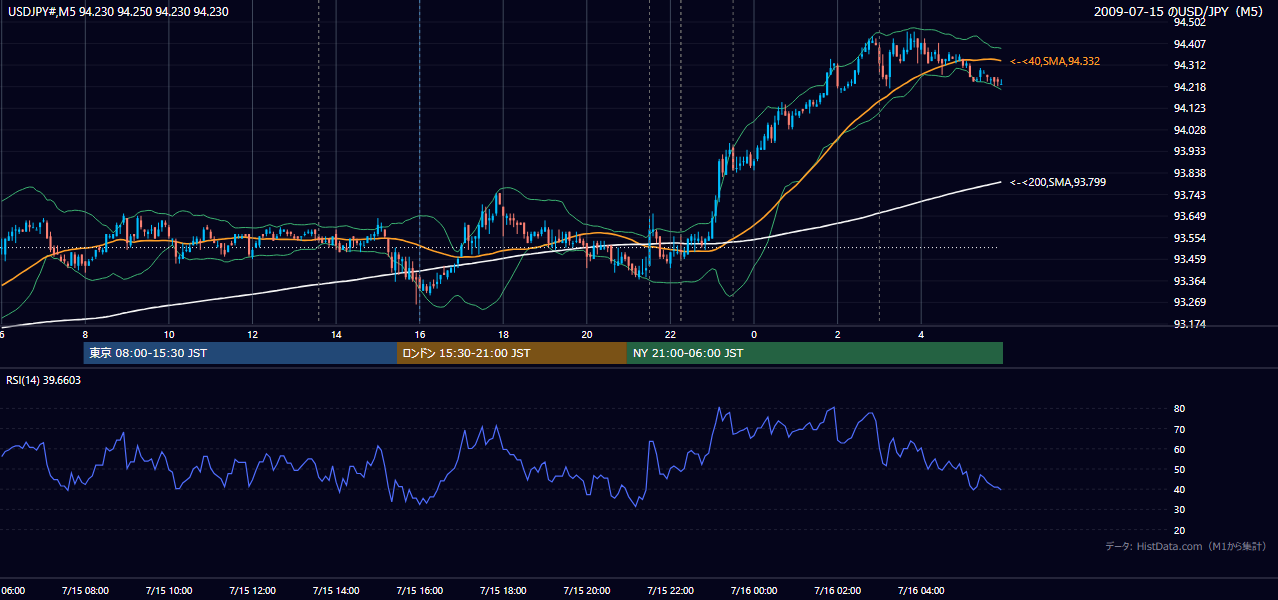Viewport: 1278px width, 600px height.
Task: Click hour label 12 under the price chart
Action: pos(252,335)
